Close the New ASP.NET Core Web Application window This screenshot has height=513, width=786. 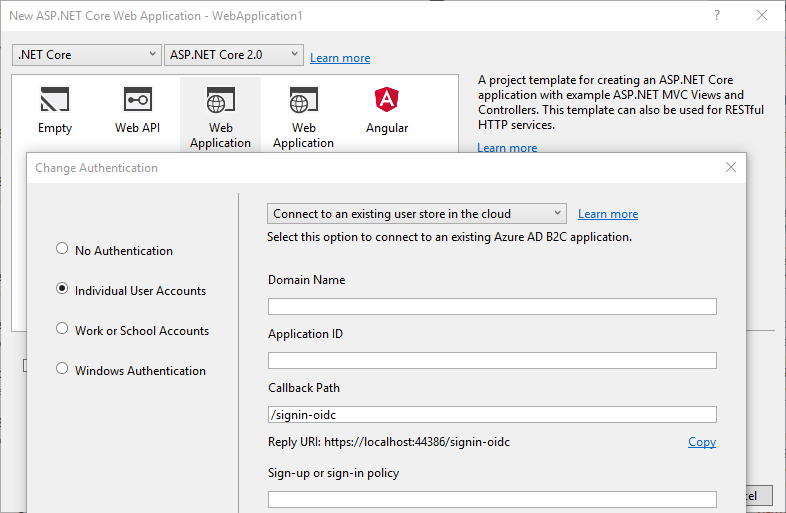(761, 16)
